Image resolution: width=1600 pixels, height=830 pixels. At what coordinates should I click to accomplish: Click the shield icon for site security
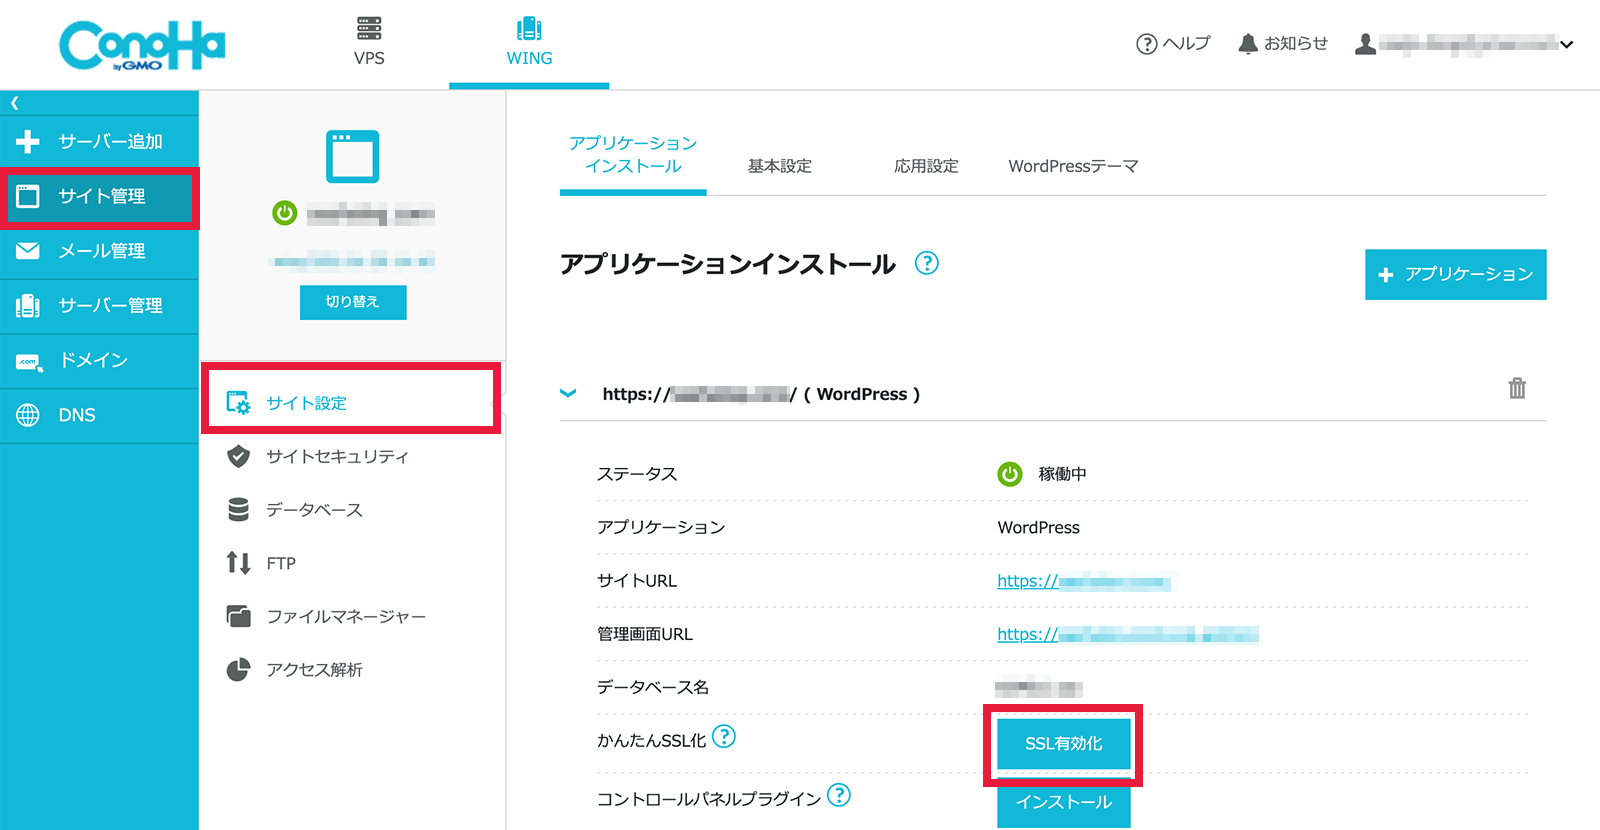(x=238, y=456)
